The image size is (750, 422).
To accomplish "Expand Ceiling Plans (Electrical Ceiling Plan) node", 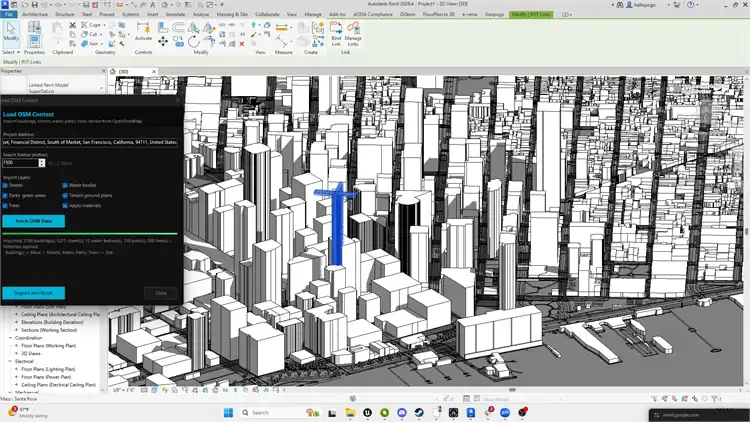I will click(x=17, y=385).
